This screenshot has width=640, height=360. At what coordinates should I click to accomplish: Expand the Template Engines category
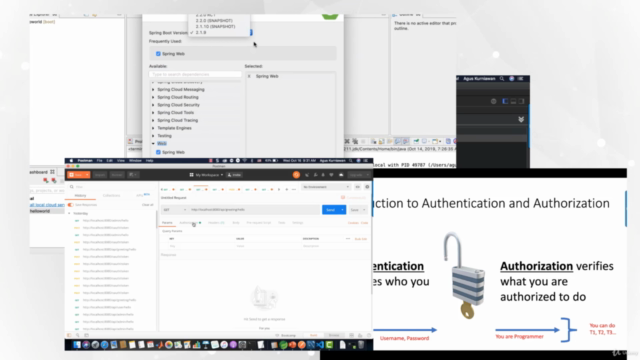tap(153, 128)
